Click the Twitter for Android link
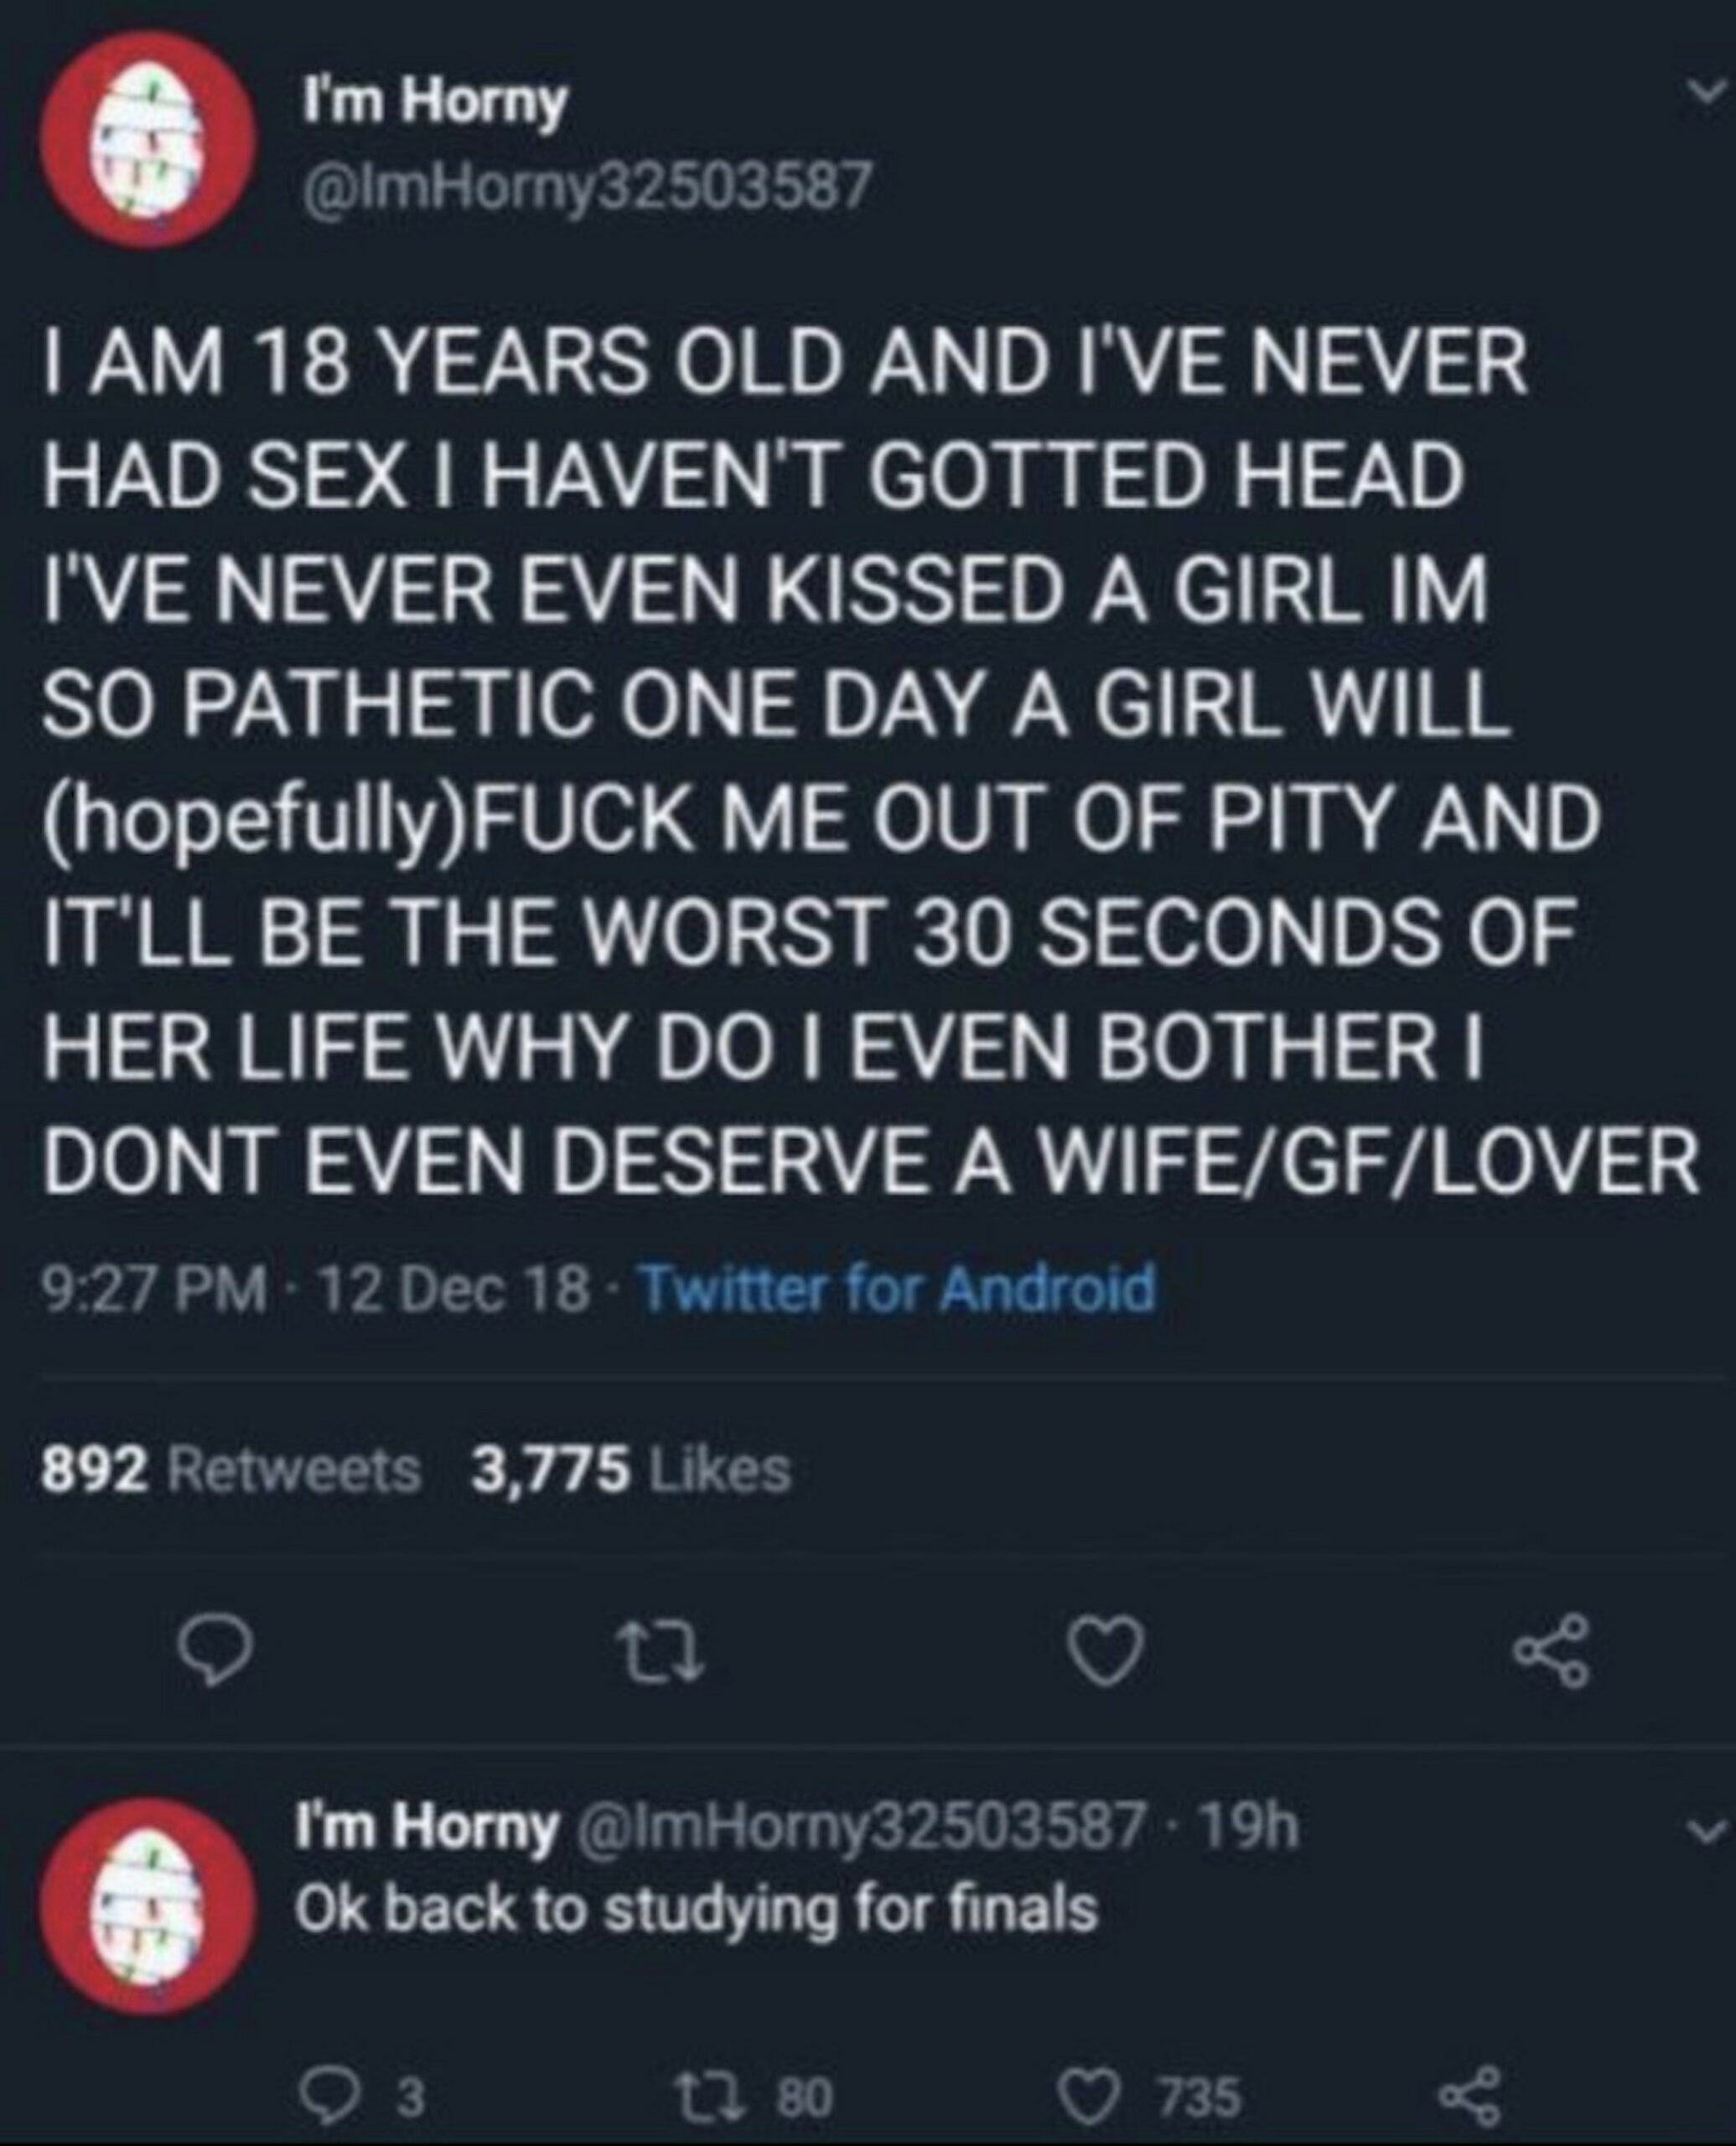This screenshot has height=2146, width=1736. pos(896,1289)
